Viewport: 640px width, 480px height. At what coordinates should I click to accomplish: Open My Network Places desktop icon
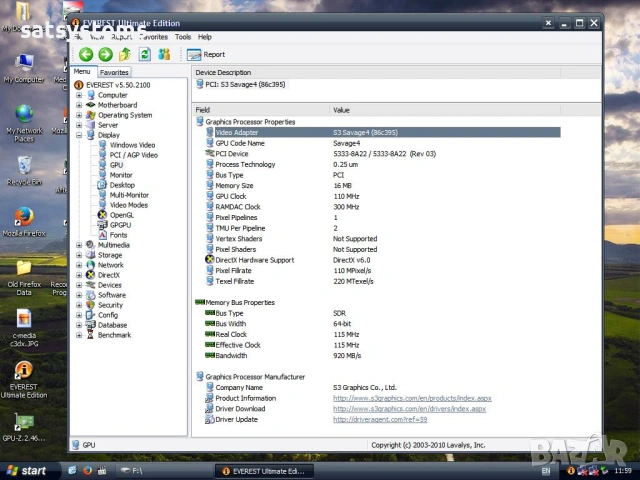pos(24,124)
